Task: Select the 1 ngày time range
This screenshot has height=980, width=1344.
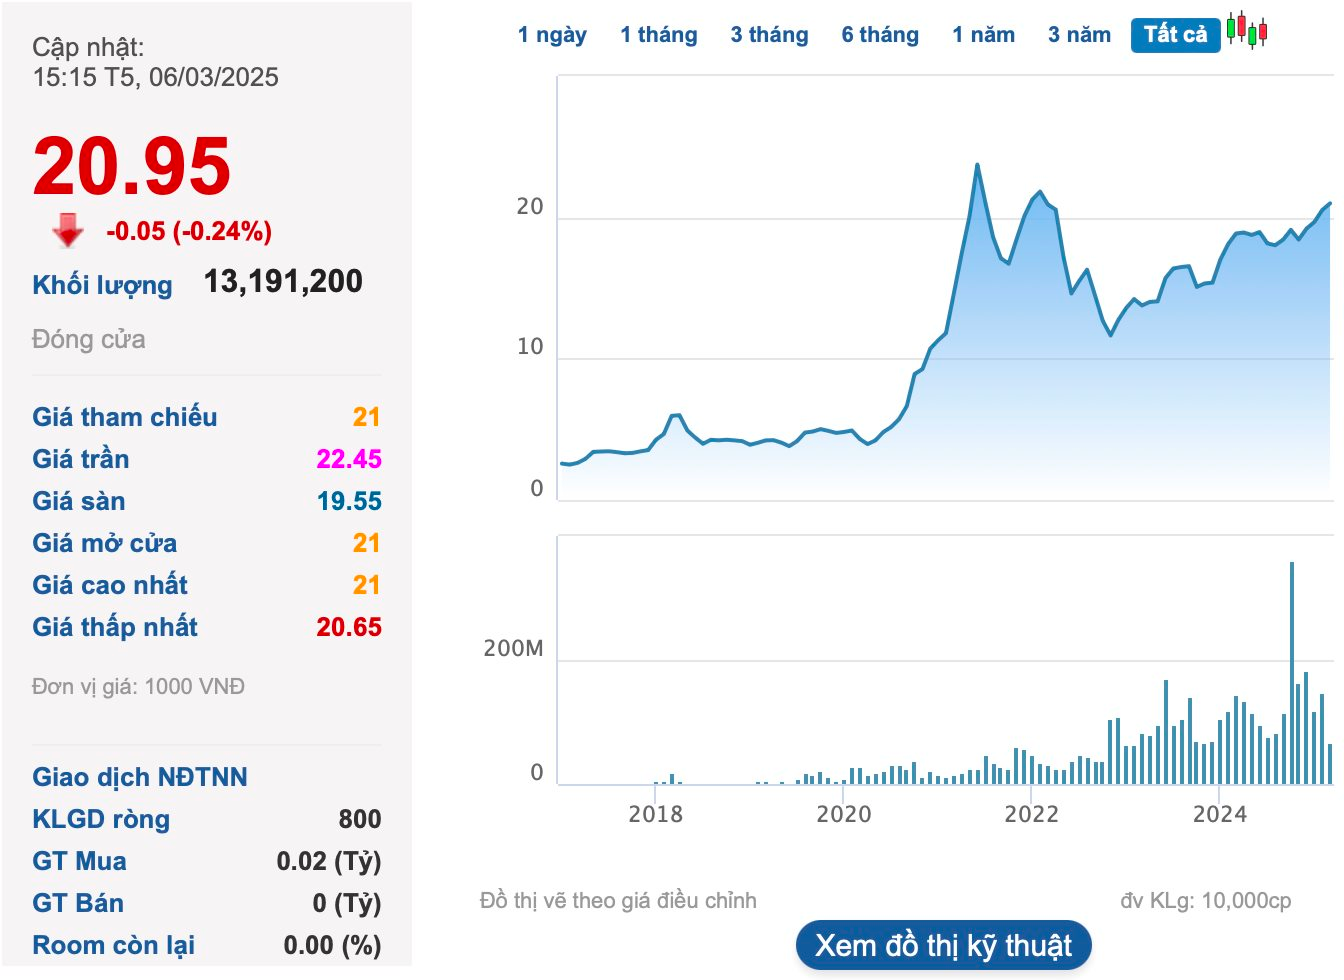Action: coord(552,35)
